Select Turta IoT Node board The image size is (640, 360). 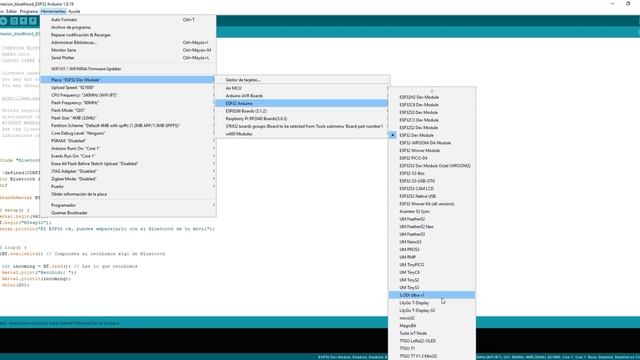pyautogui.click(x=432, y=333)
